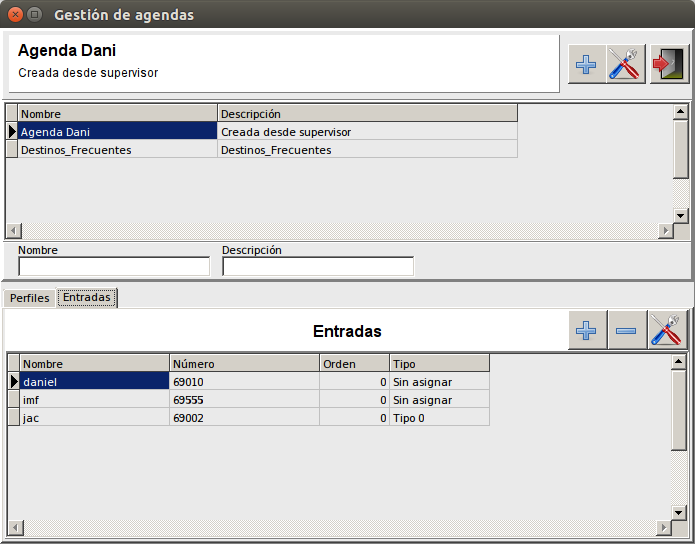Click the agendas list scroll left arrow

tap(14, 231)
